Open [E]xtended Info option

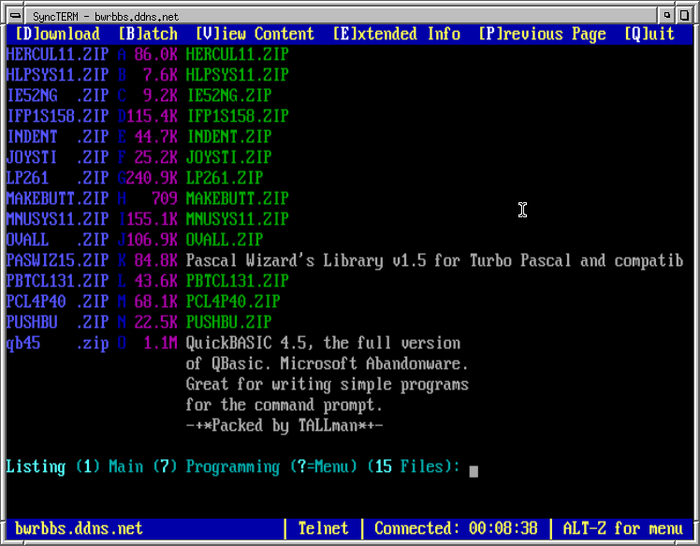pos(396,34)
